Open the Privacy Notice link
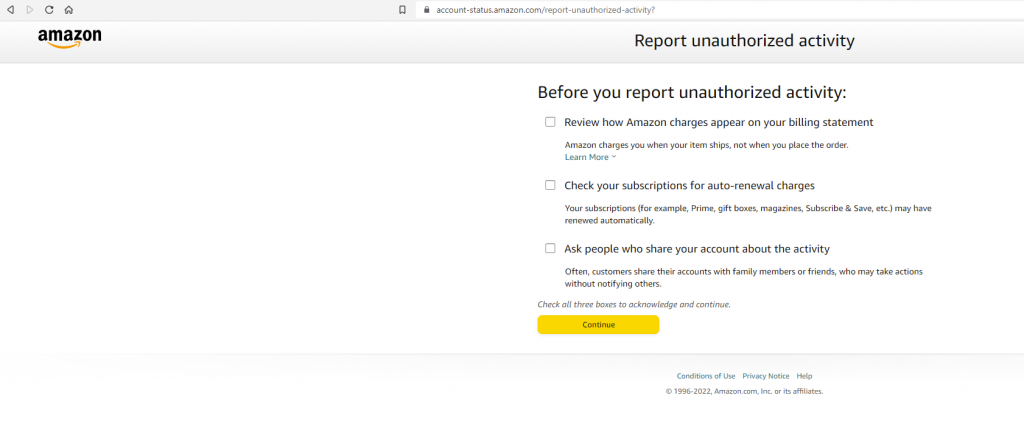1024x432 pixels. tap(765, 376)
